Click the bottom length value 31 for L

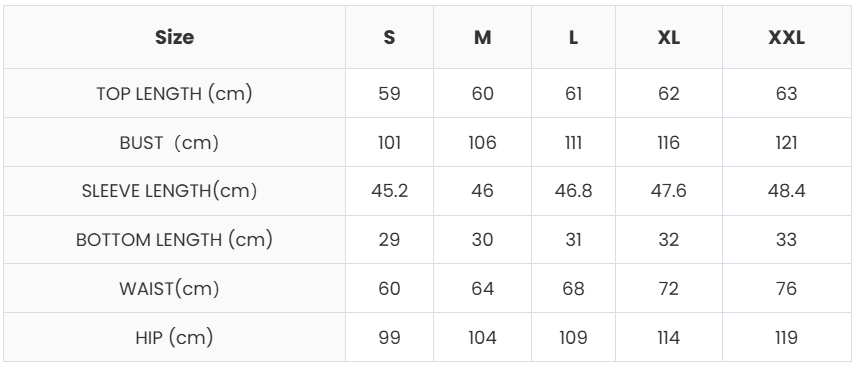pos(573,240)
